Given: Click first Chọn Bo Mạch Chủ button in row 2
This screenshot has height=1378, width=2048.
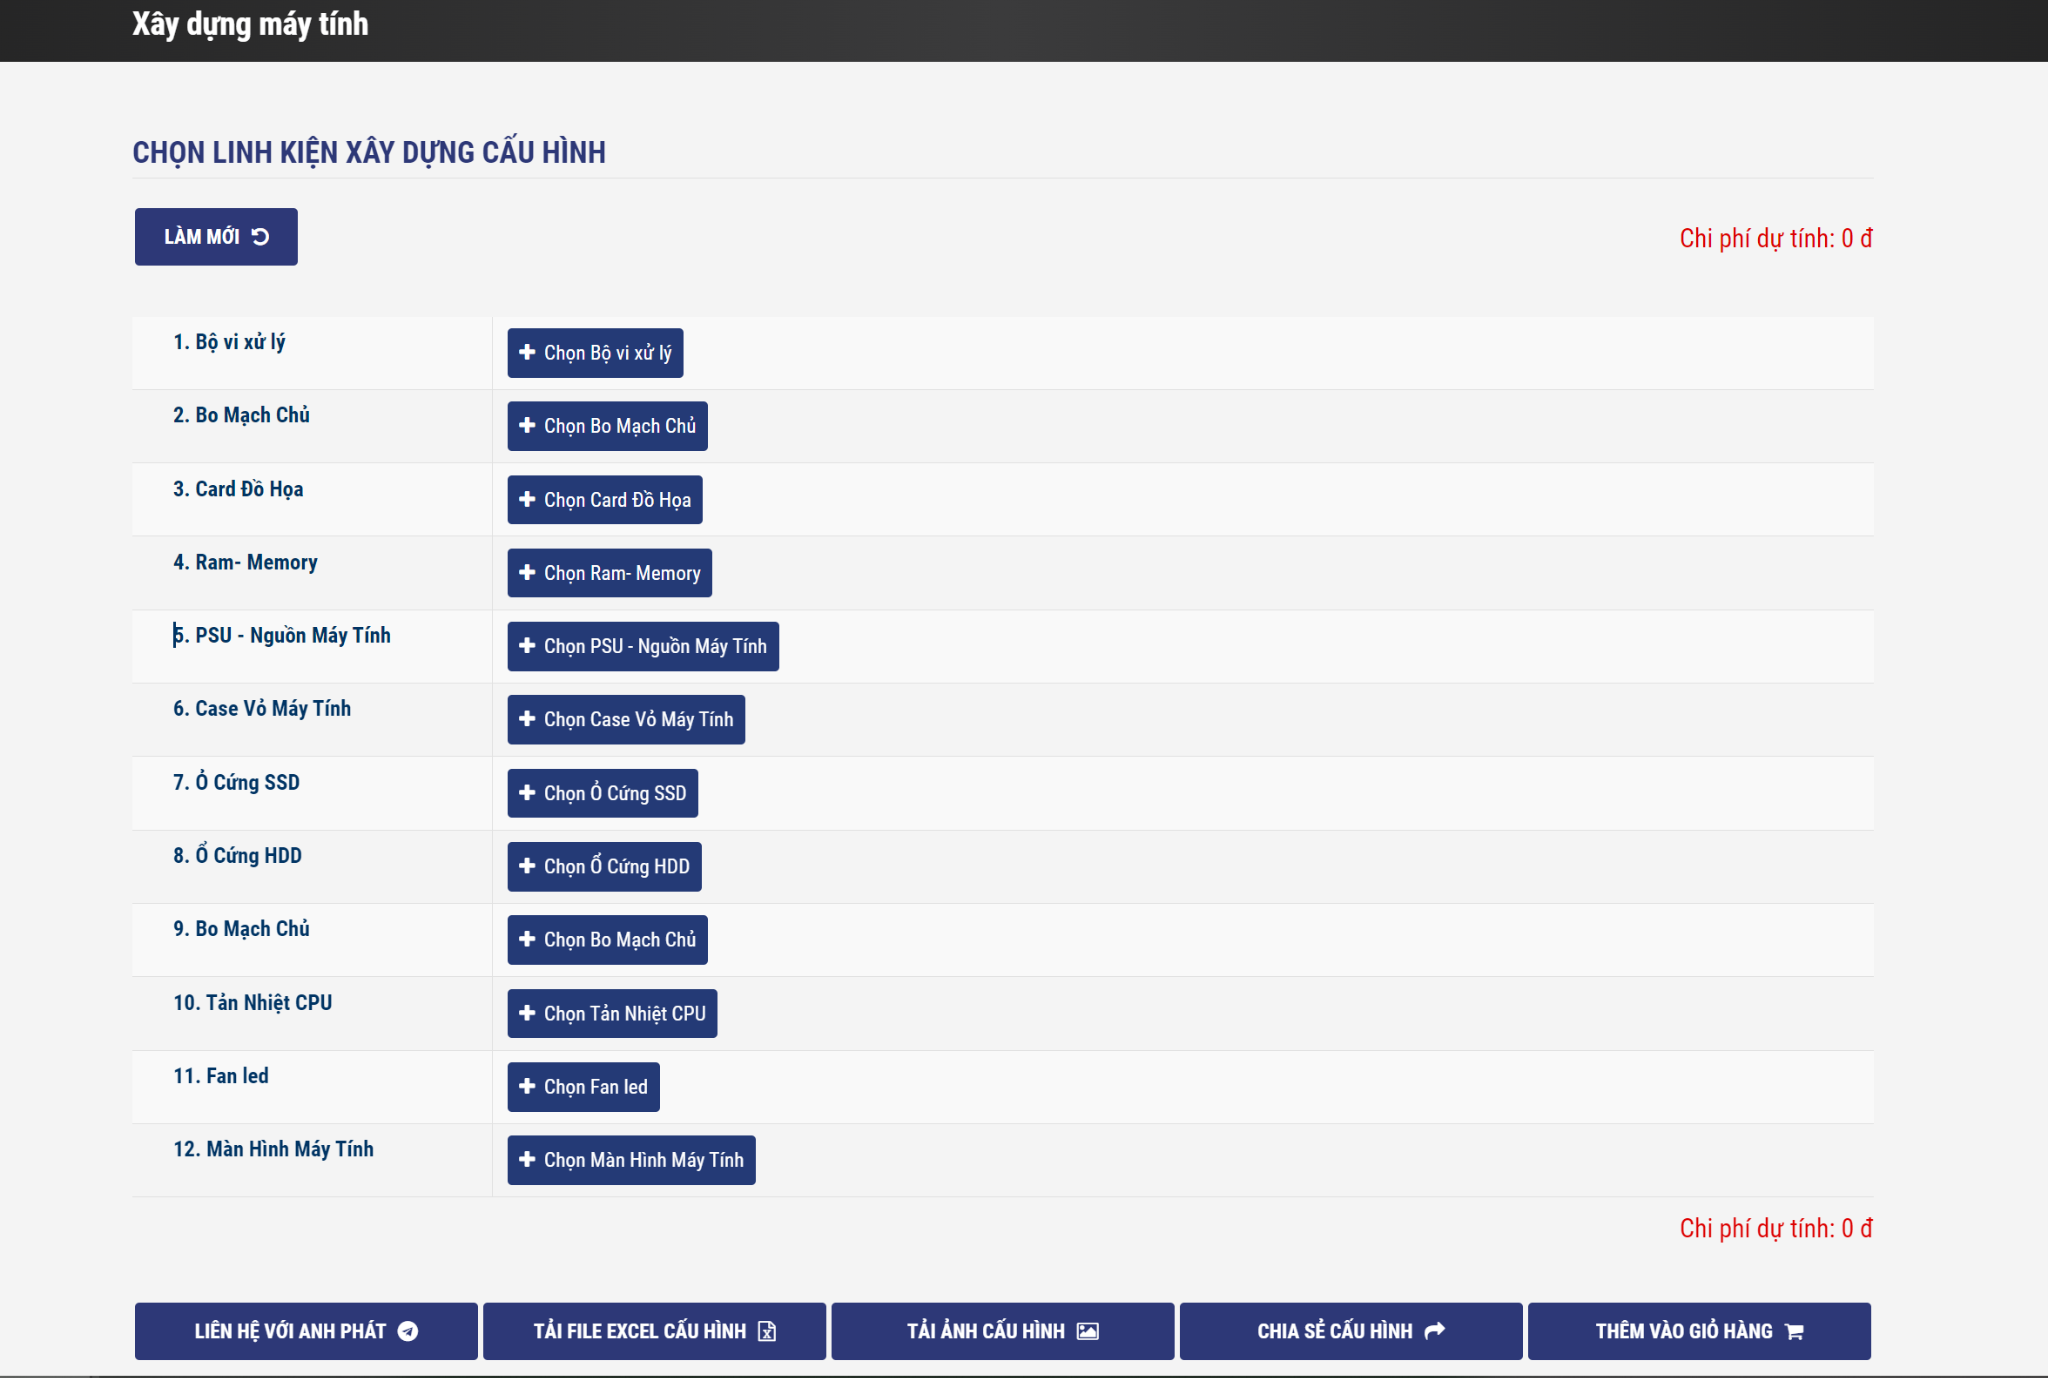Looking at the screenshot, I should tap(607, 426).
